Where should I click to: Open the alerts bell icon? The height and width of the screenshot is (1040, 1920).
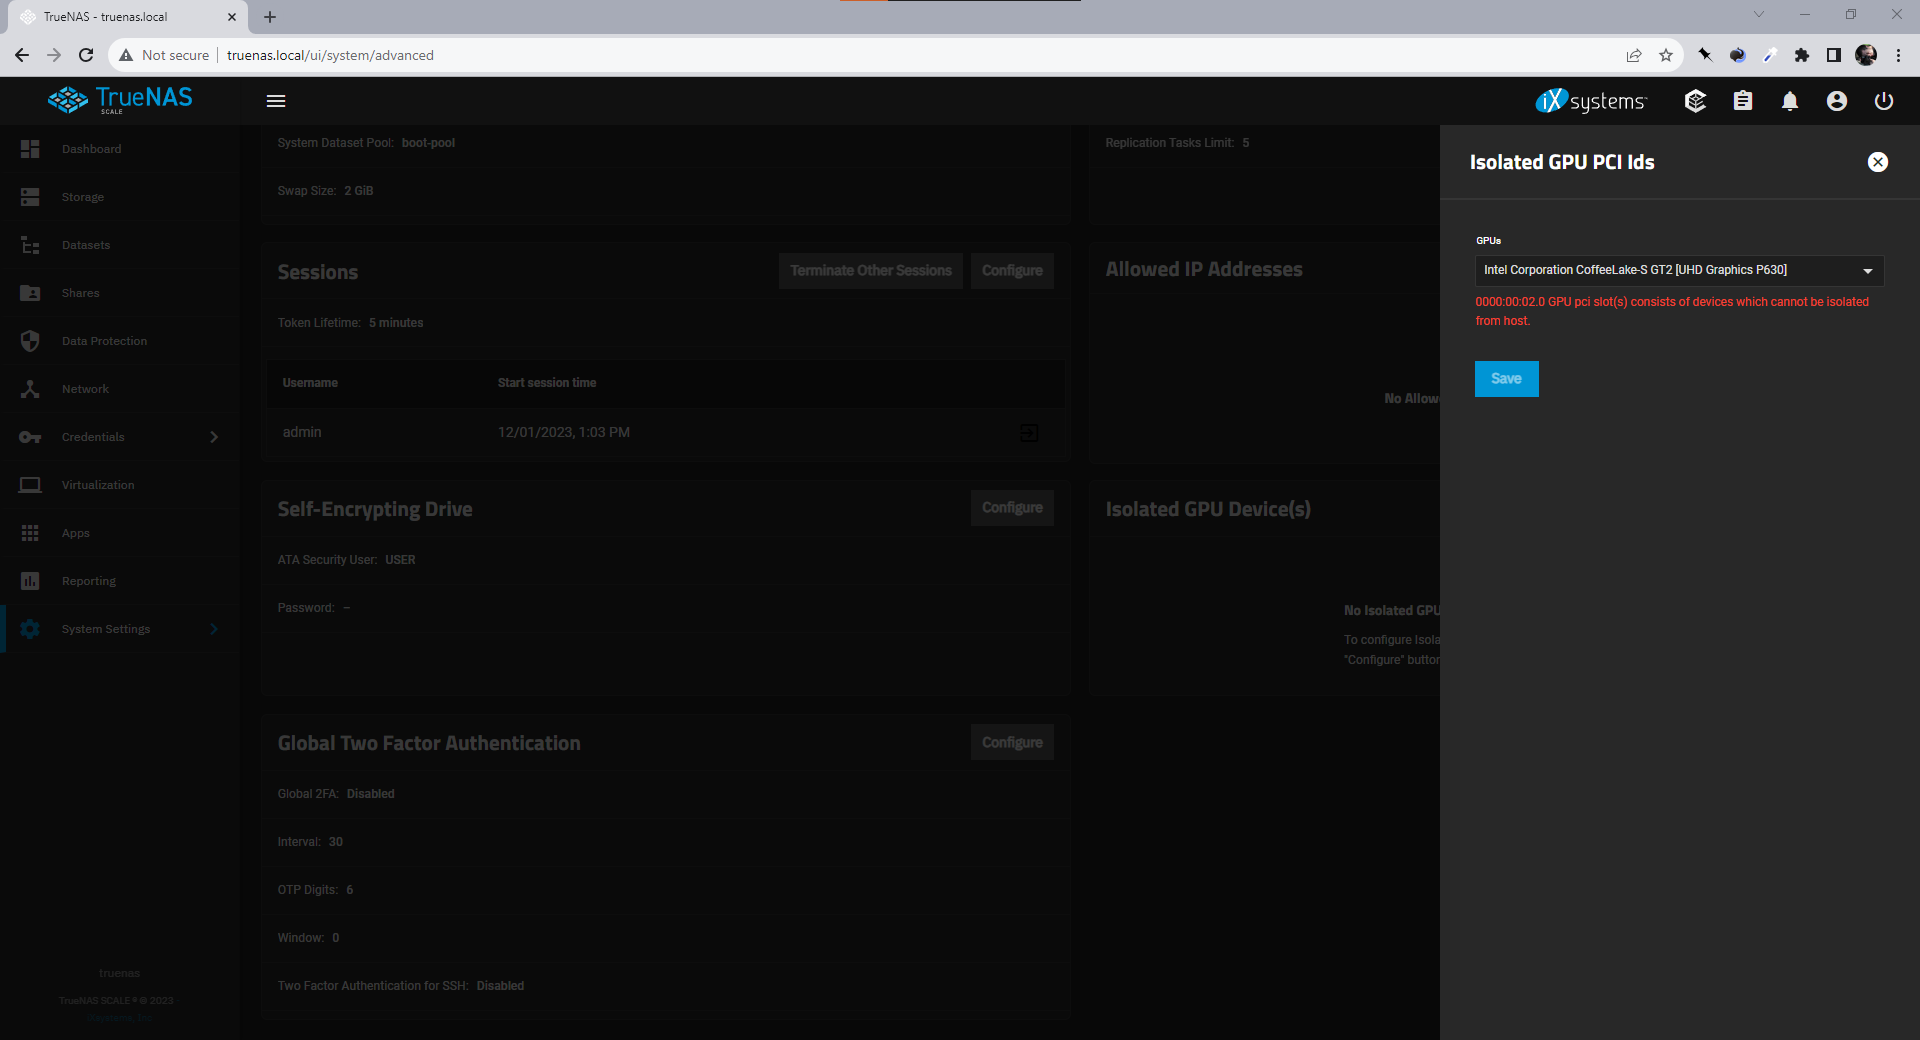(x=1789, y=101)
